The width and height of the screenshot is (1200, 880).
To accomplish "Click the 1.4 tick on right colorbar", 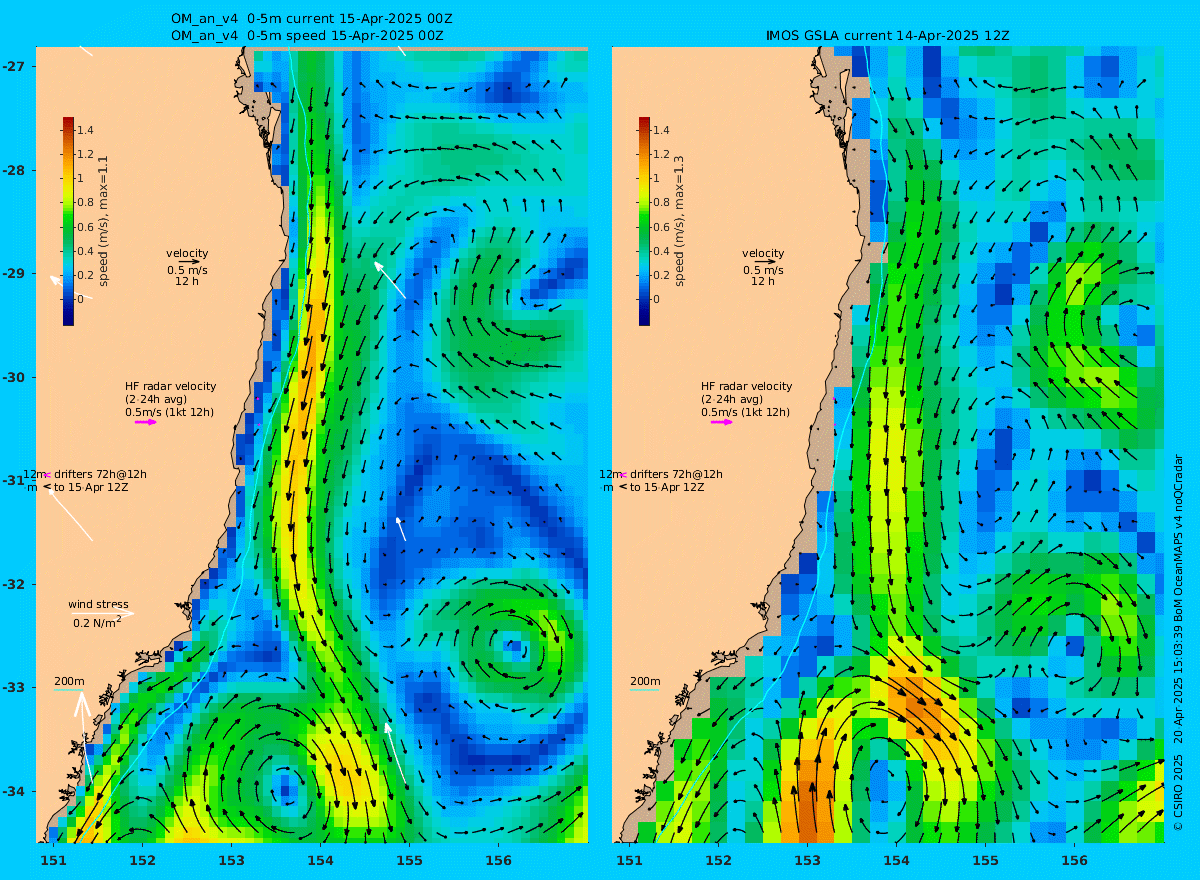I will (661, 130).
